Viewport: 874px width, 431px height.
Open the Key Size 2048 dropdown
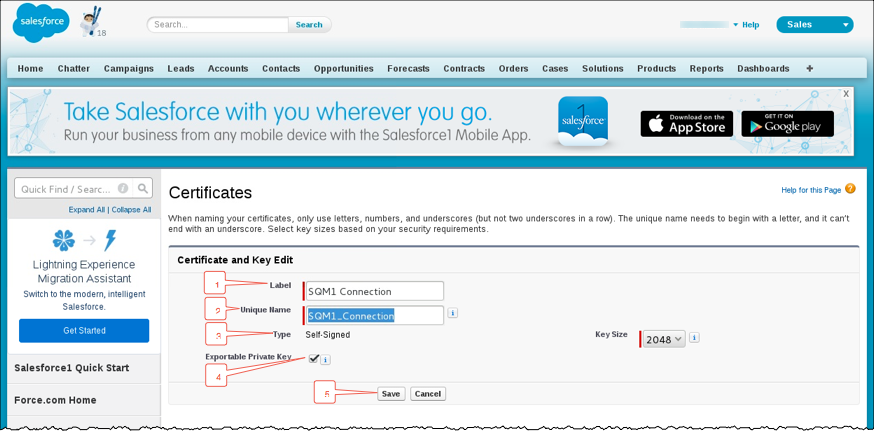point(664,338)
